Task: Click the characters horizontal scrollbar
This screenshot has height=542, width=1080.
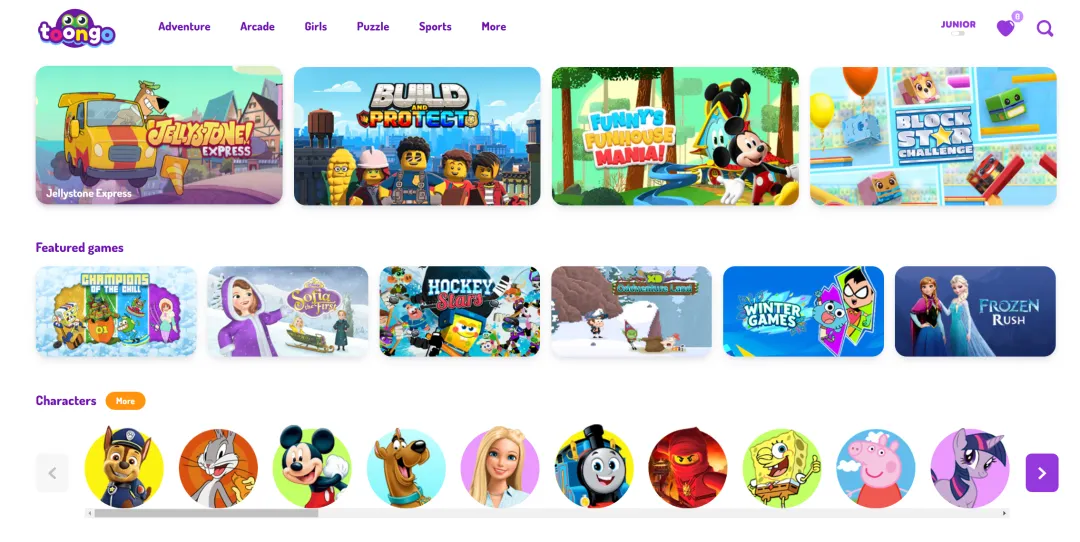Action: [547, 513]
